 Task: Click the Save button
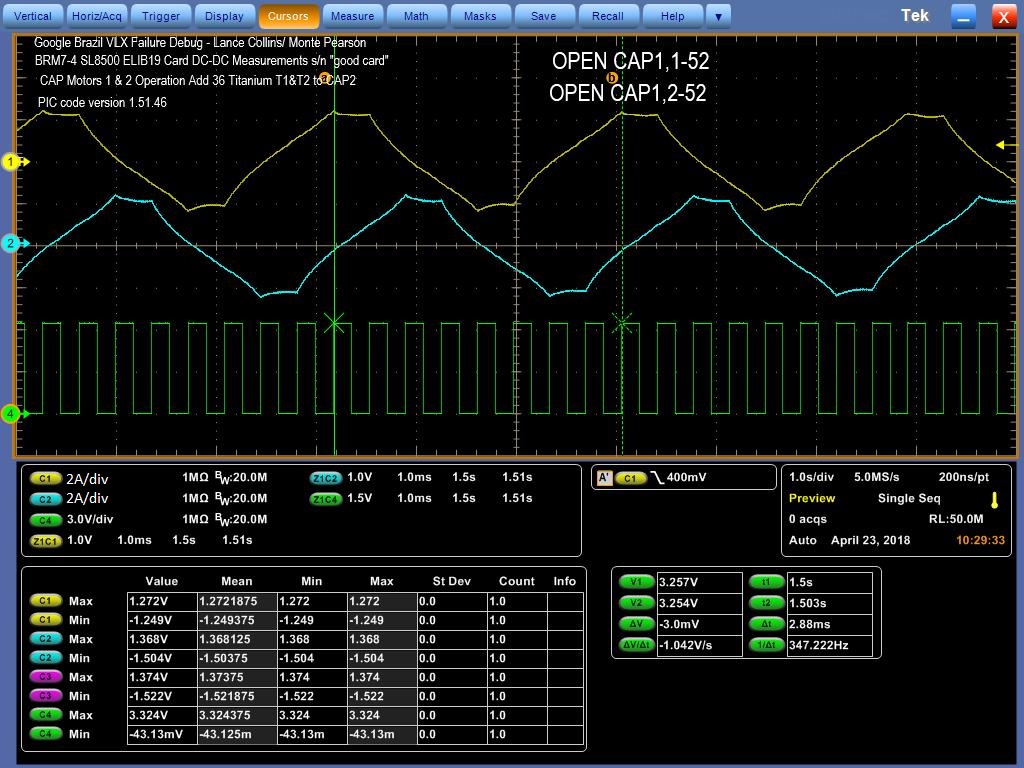[543, 16]
